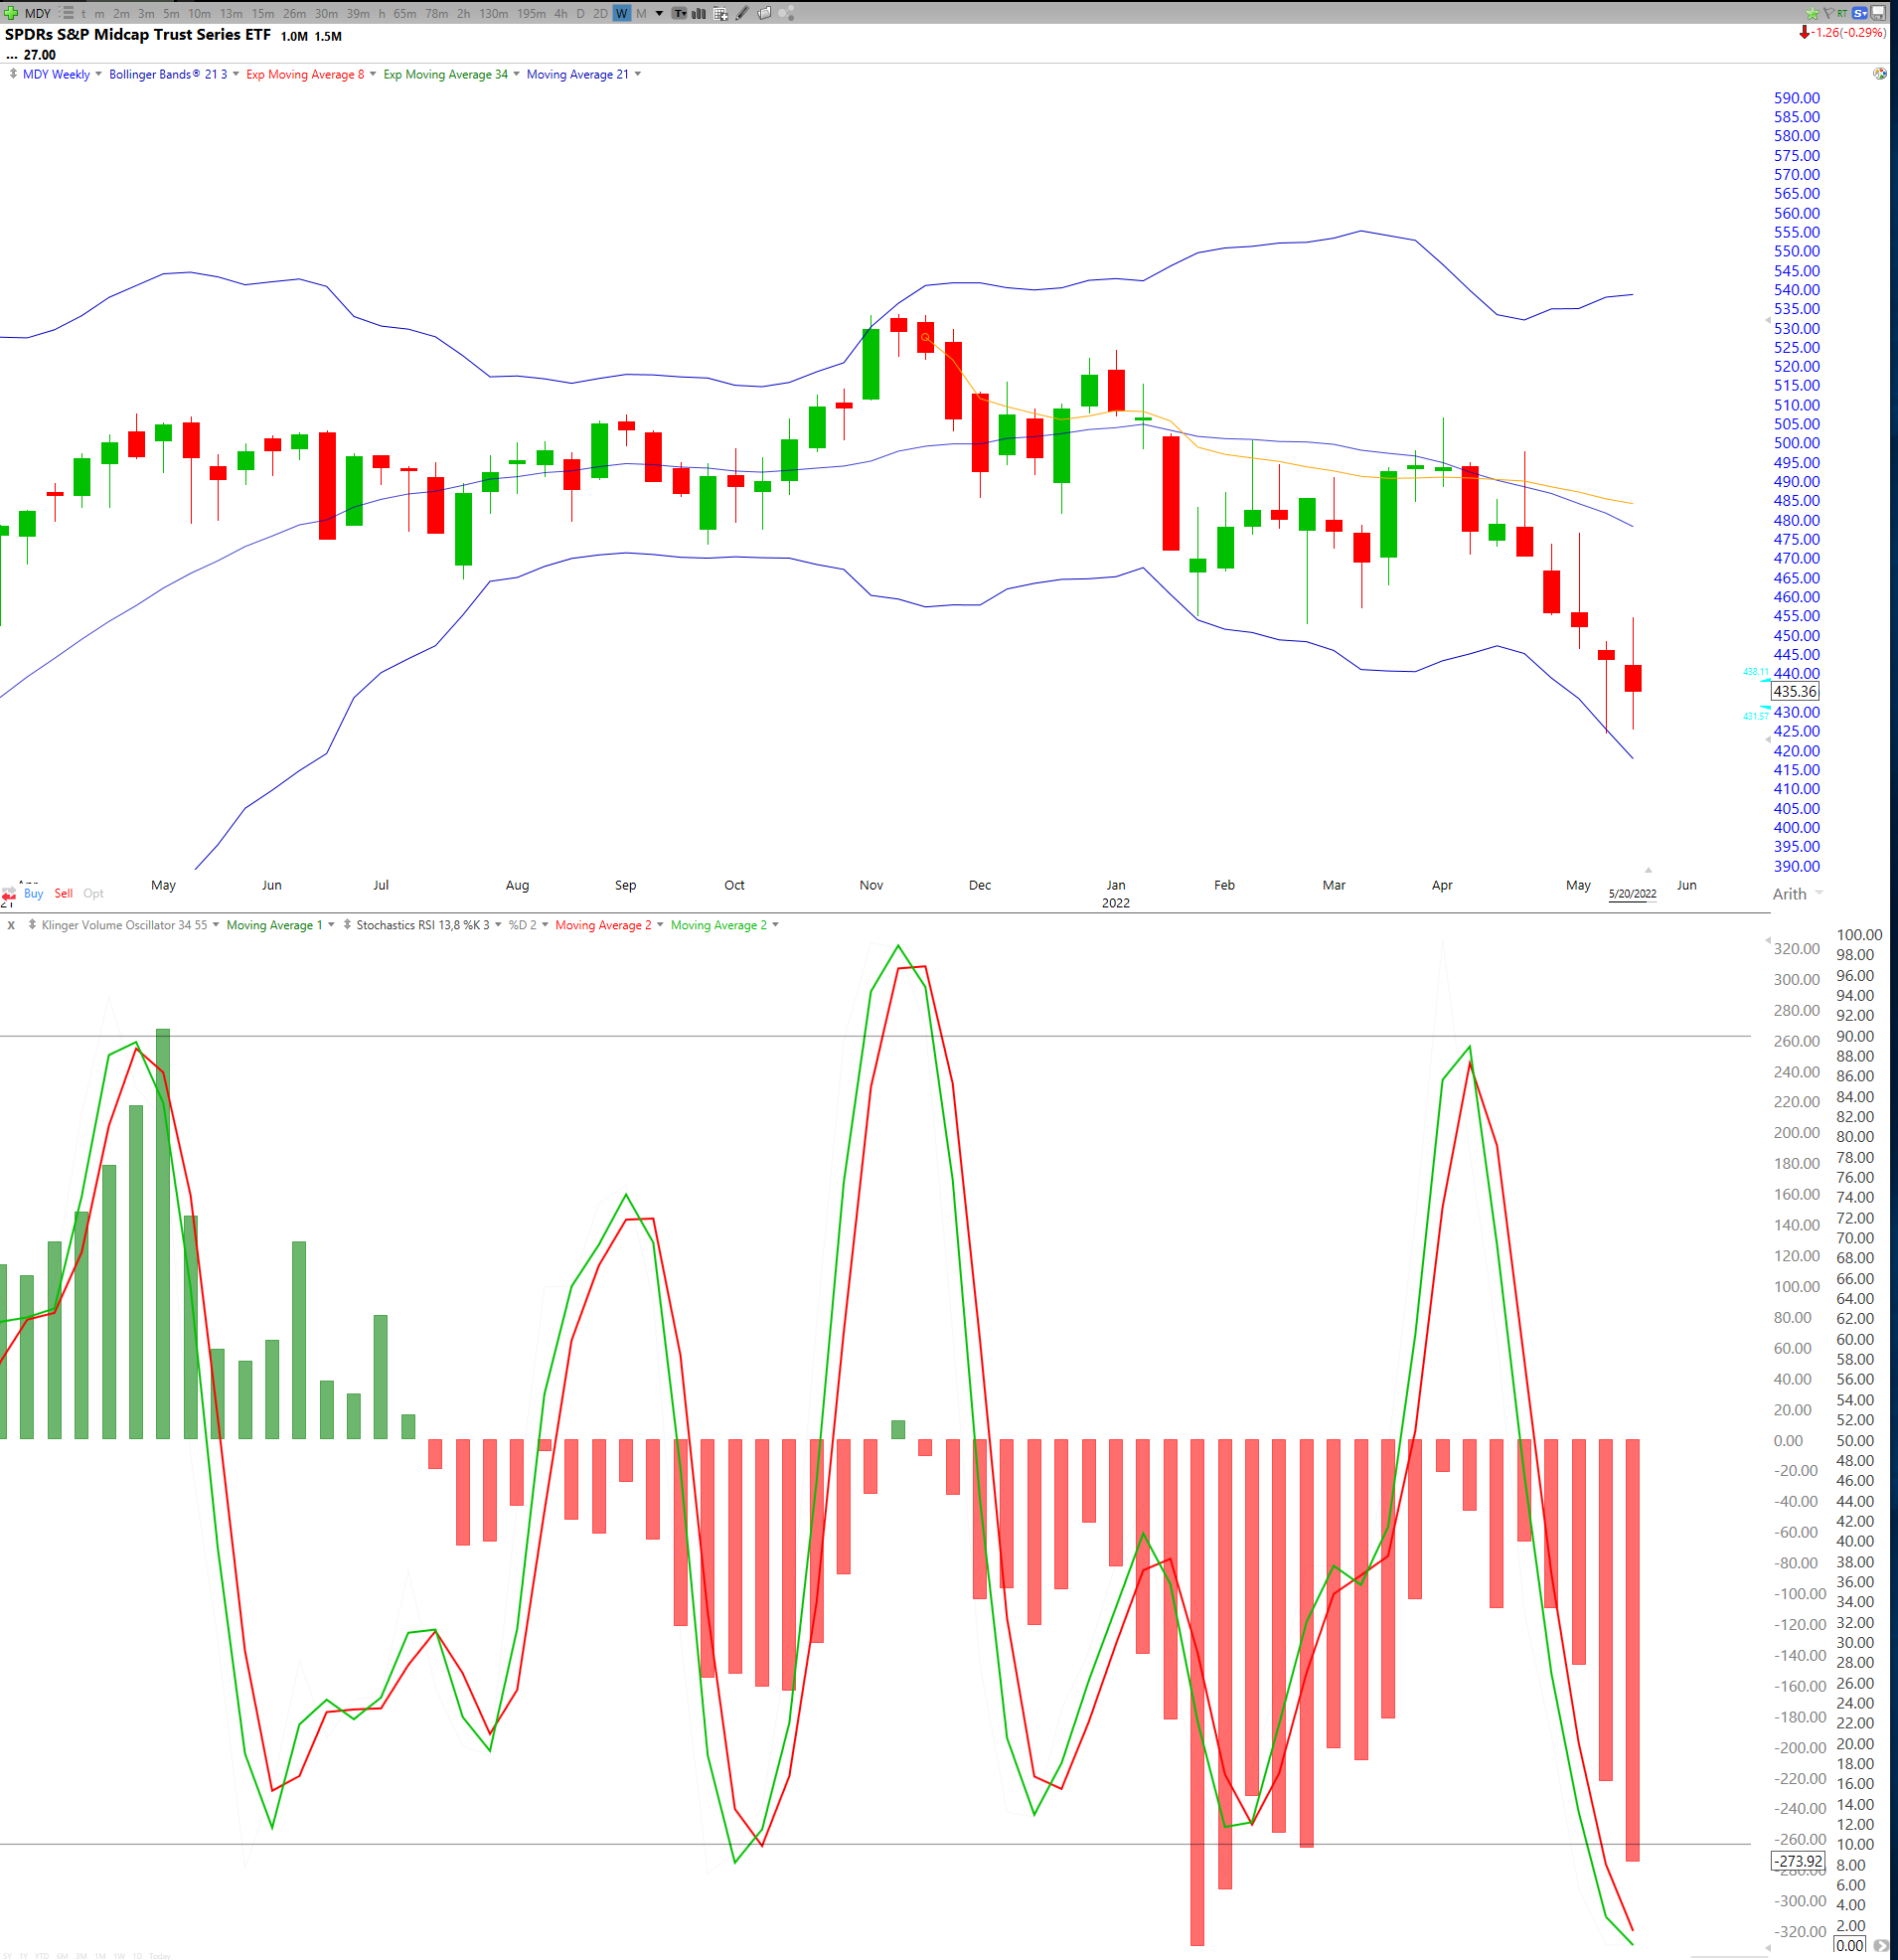Click the Buy button
The height and width of the screenshot is (1960, 1898).
tap(34, 894)
